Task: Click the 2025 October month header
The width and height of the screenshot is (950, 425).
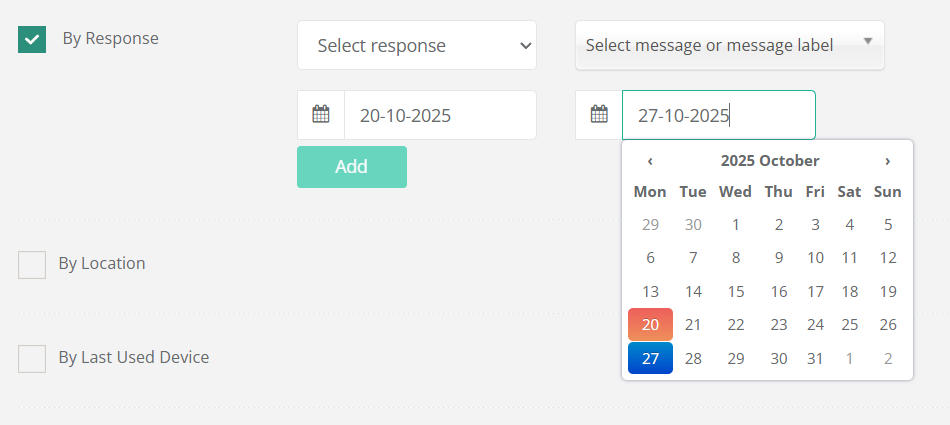Action: click(x=769, y=161)
